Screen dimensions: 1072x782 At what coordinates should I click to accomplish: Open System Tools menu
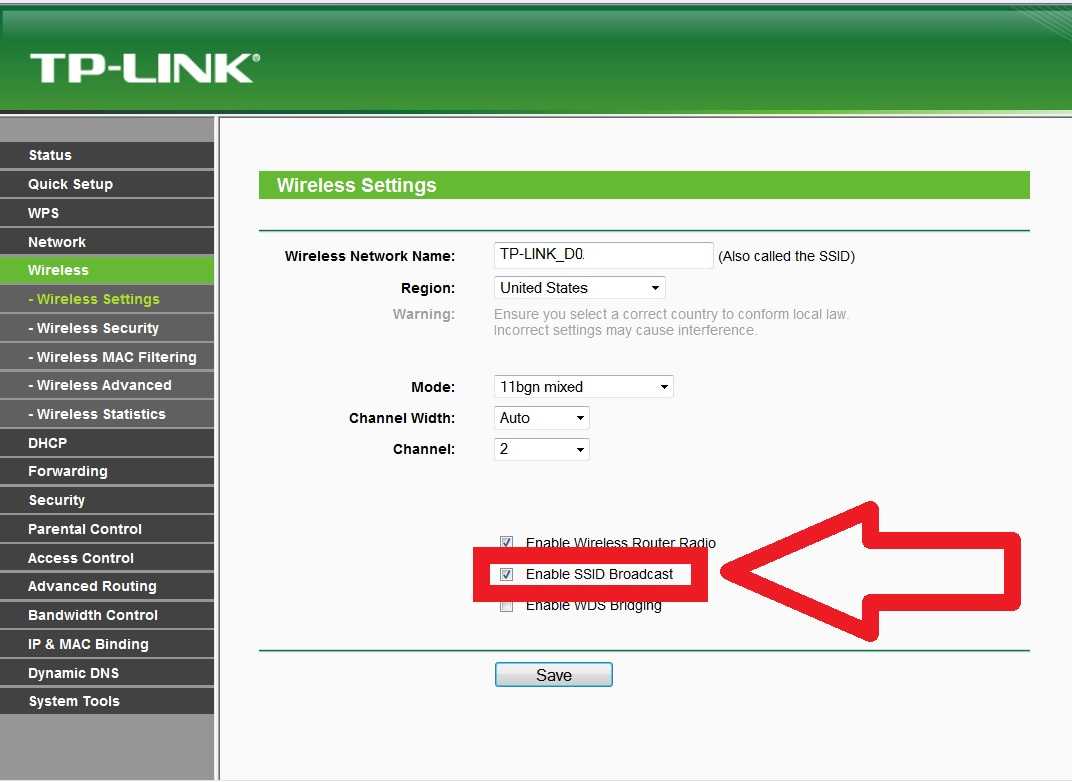click(x=107, y=701)
